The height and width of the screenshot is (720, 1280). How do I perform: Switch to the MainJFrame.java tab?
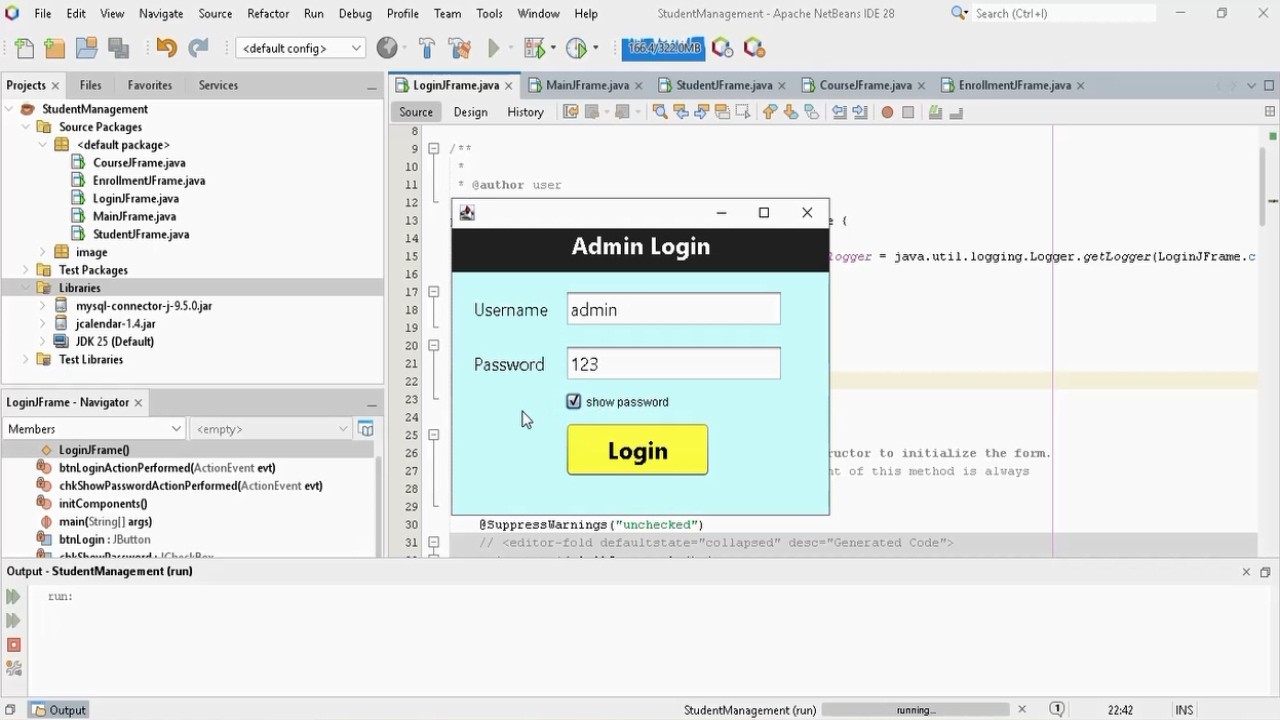(586, 85)
